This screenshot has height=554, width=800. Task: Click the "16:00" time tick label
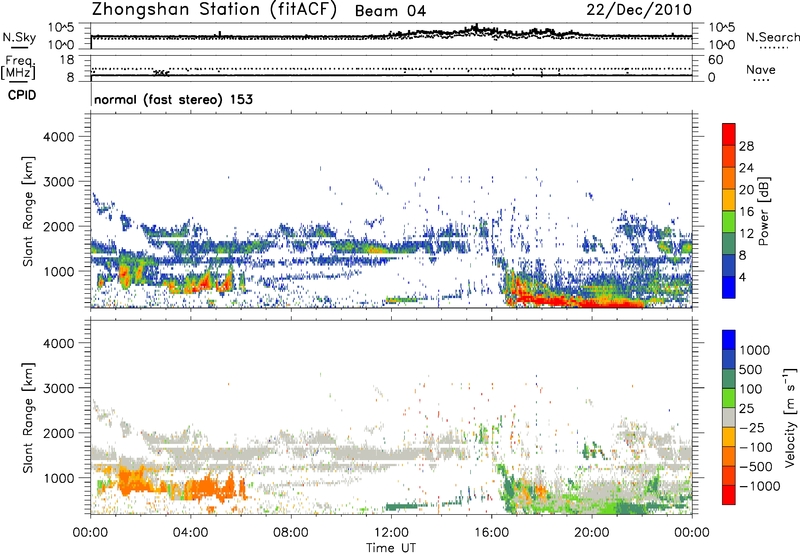point(491,533)
